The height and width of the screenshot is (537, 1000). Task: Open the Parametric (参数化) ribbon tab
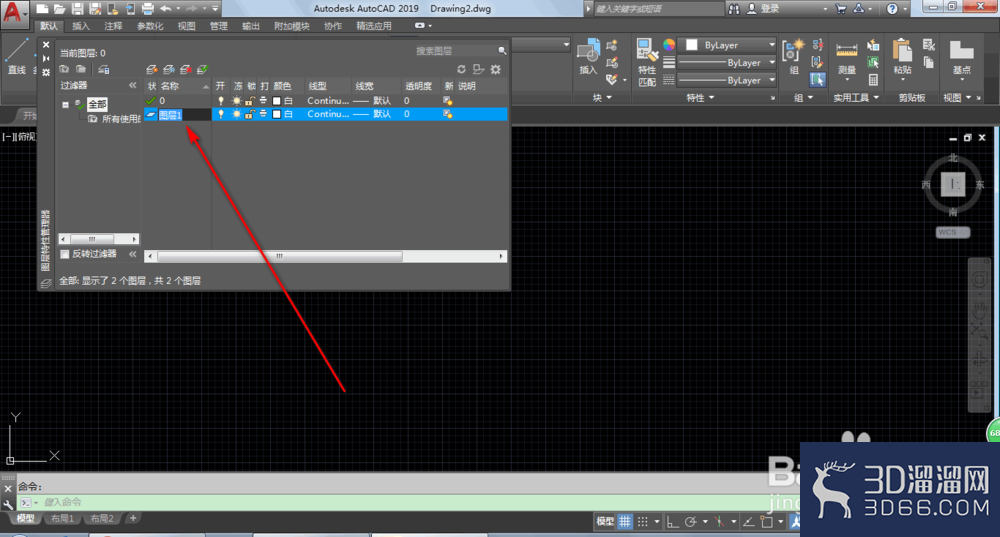click(150, 26)
